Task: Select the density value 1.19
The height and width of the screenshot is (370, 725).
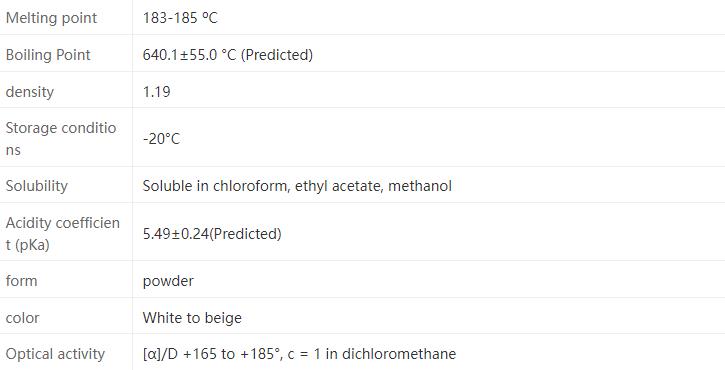Action: pyautogui.click(x=156, y=92)
